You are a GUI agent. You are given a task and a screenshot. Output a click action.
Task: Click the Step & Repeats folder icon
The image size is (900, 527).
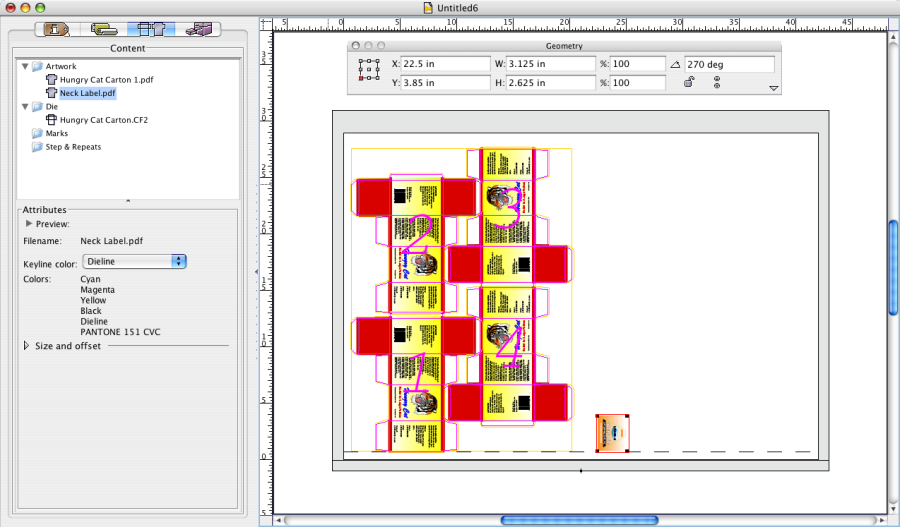click(37, 147)
